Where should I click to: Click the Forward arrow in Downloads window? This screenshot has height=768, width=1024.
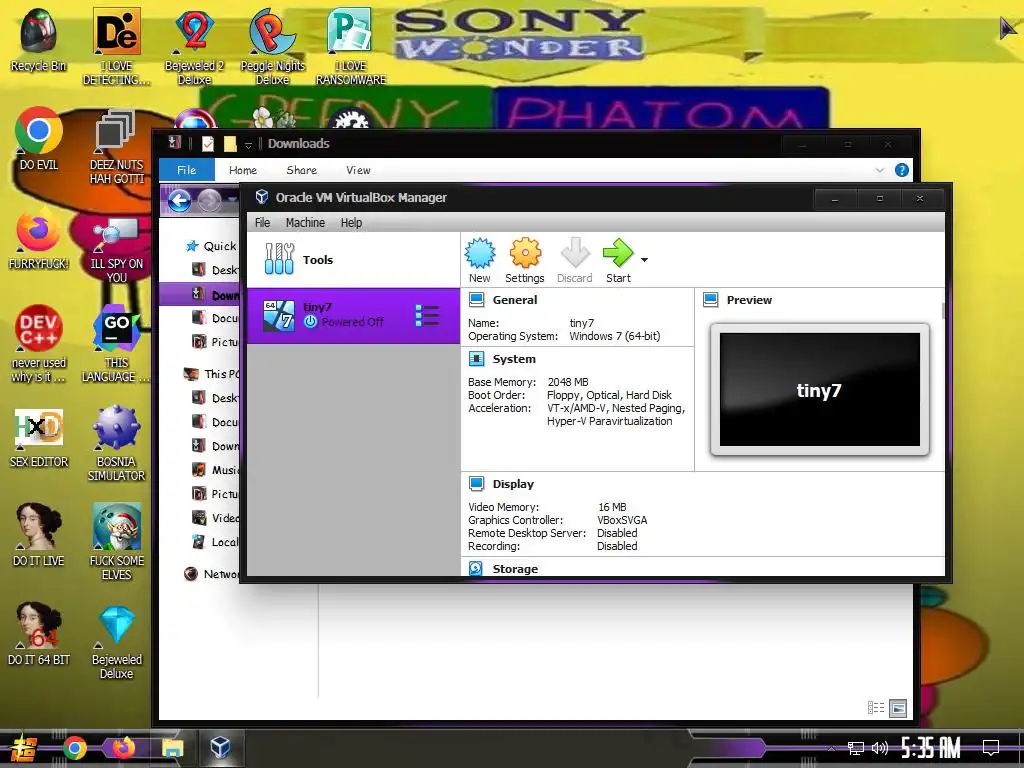210,200
